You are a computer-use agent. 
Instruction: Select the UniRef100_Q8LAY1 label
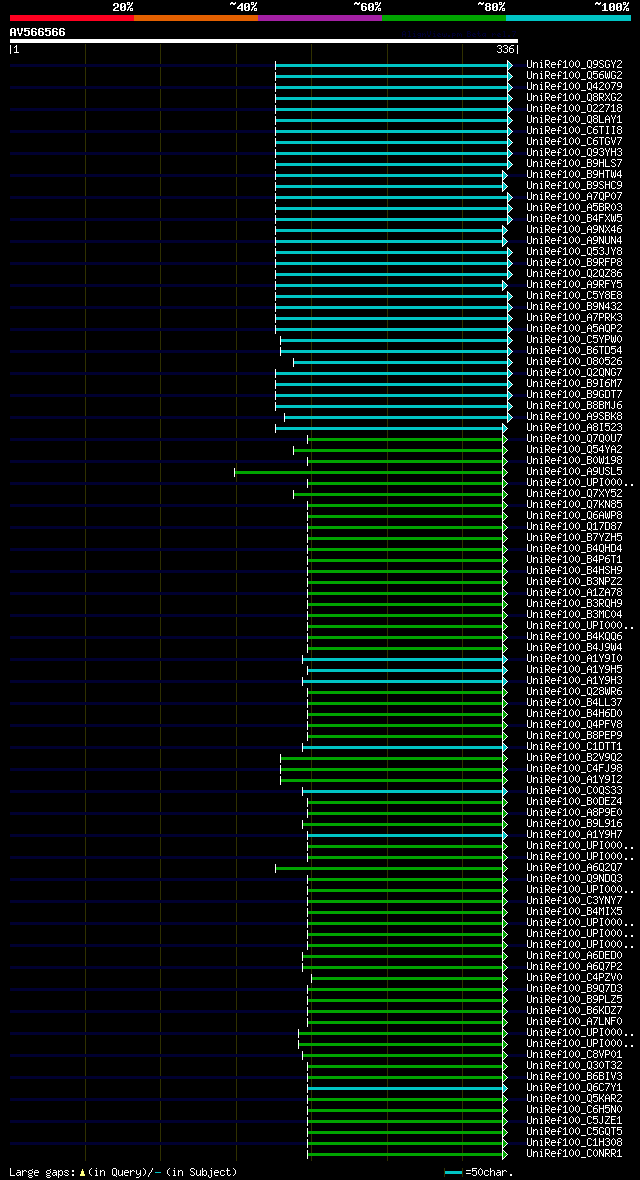pyautogui.click(x=574, y=120)
